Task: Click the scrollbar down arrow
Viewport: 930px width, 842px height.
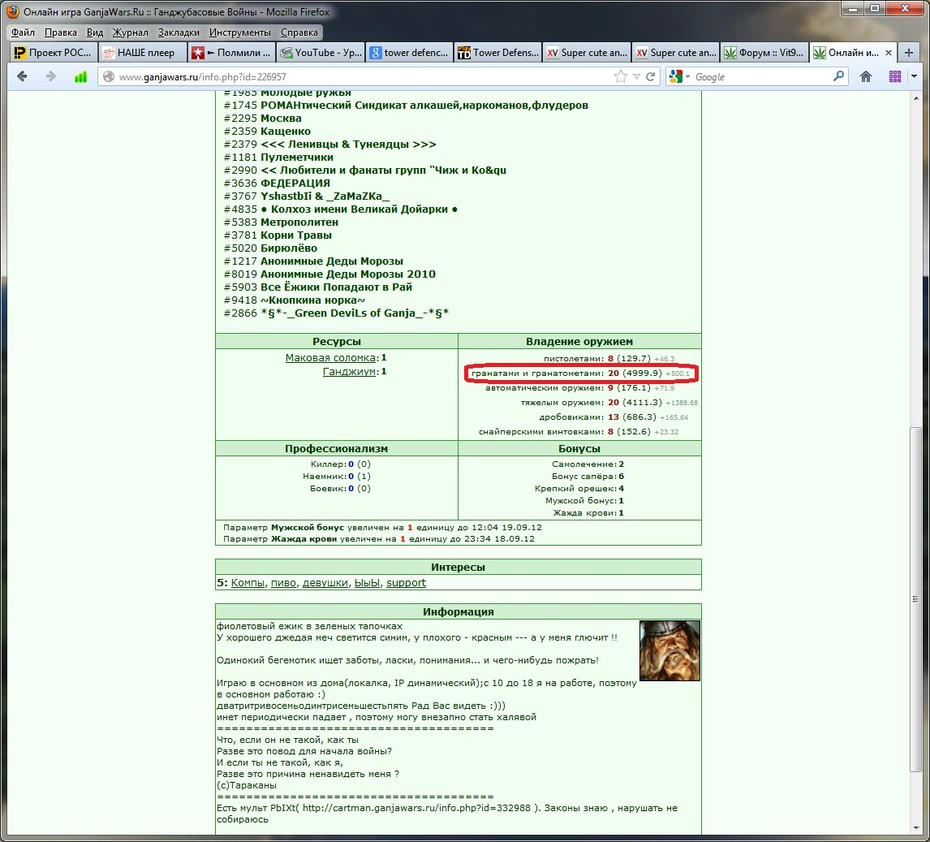Action: [917, 828]
